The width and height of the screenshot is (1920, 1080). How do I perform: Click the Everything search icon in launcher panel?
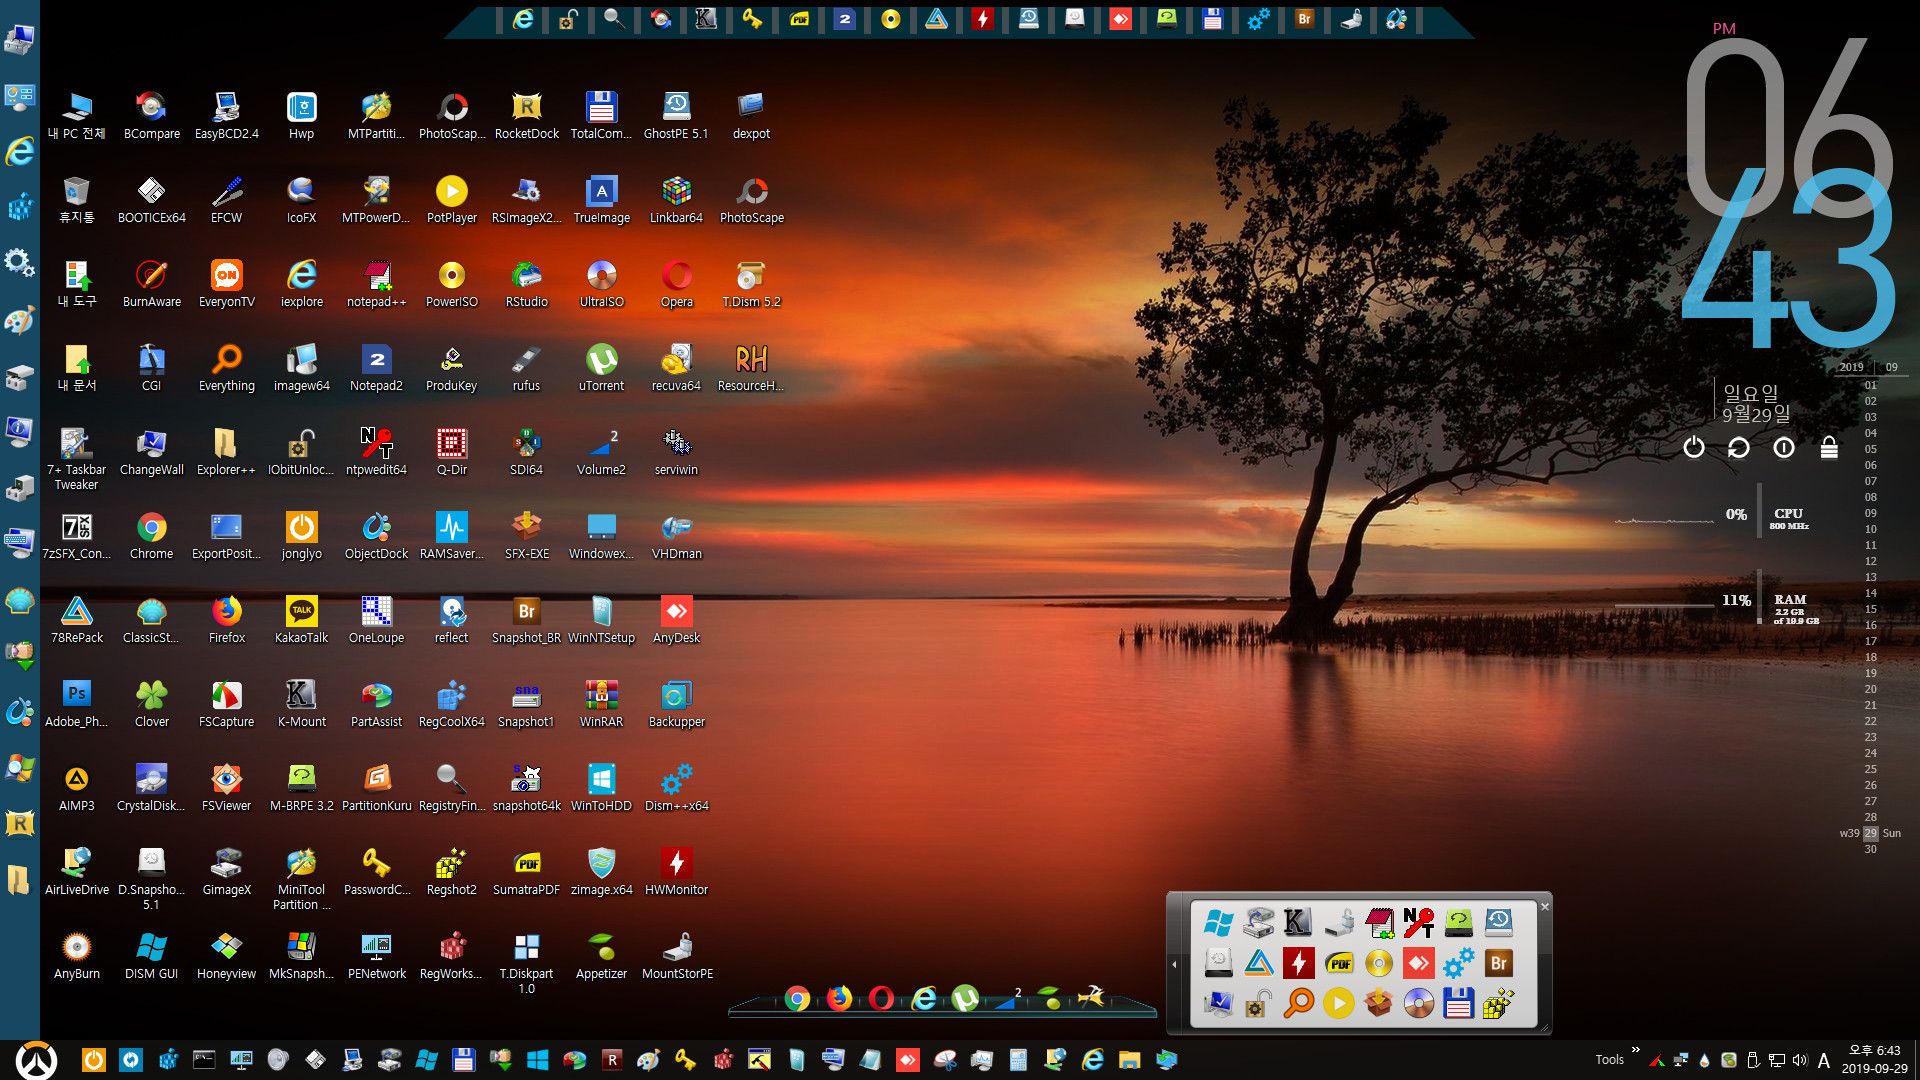pos(1298,1003)
